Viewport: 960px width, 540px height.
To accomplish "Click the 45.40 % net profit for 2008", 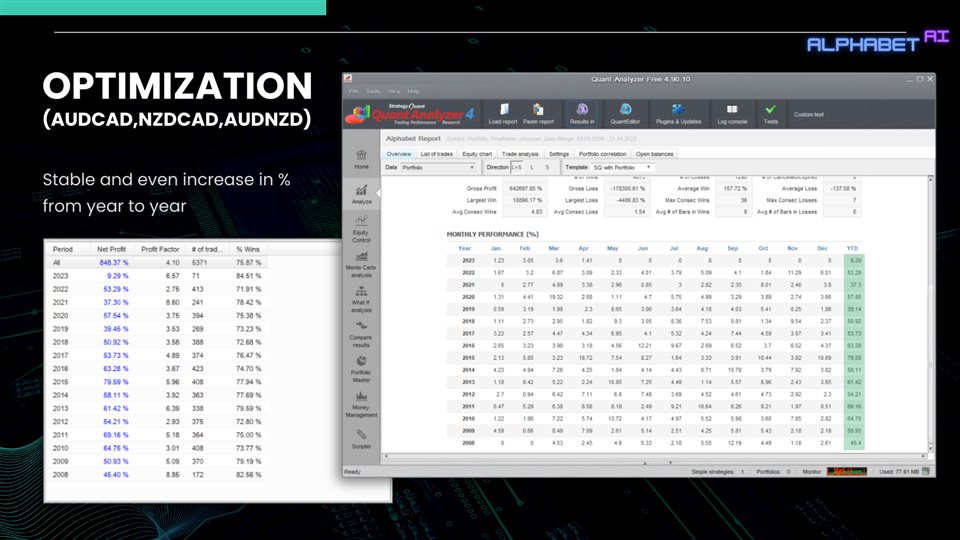I will click(116, 475).
